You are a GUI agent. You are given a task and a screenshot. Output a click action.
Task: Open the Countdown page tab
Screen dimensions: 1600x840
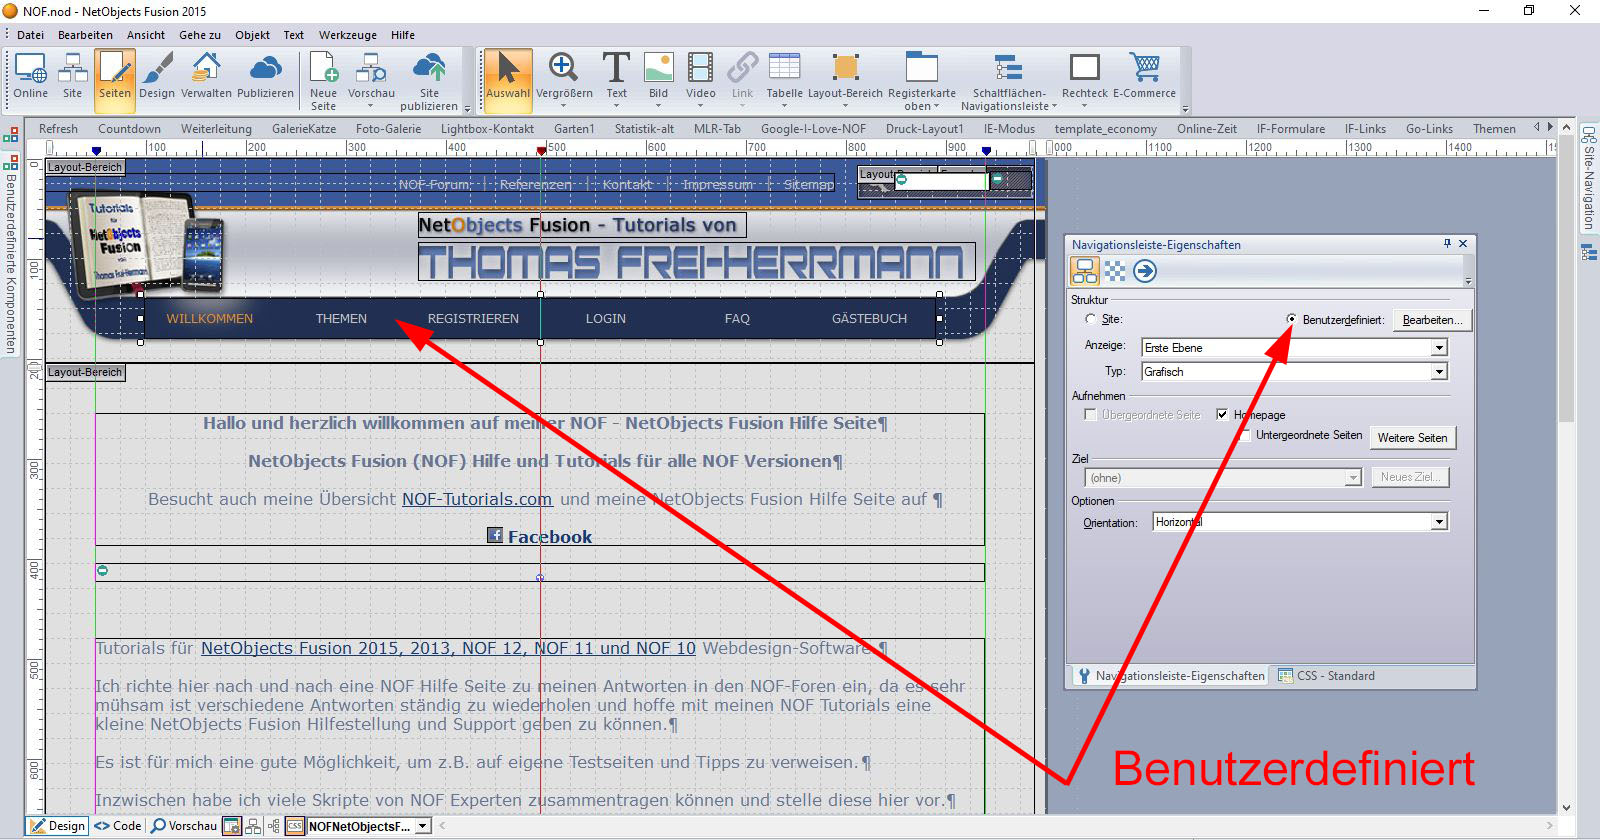tap(129, 129)
